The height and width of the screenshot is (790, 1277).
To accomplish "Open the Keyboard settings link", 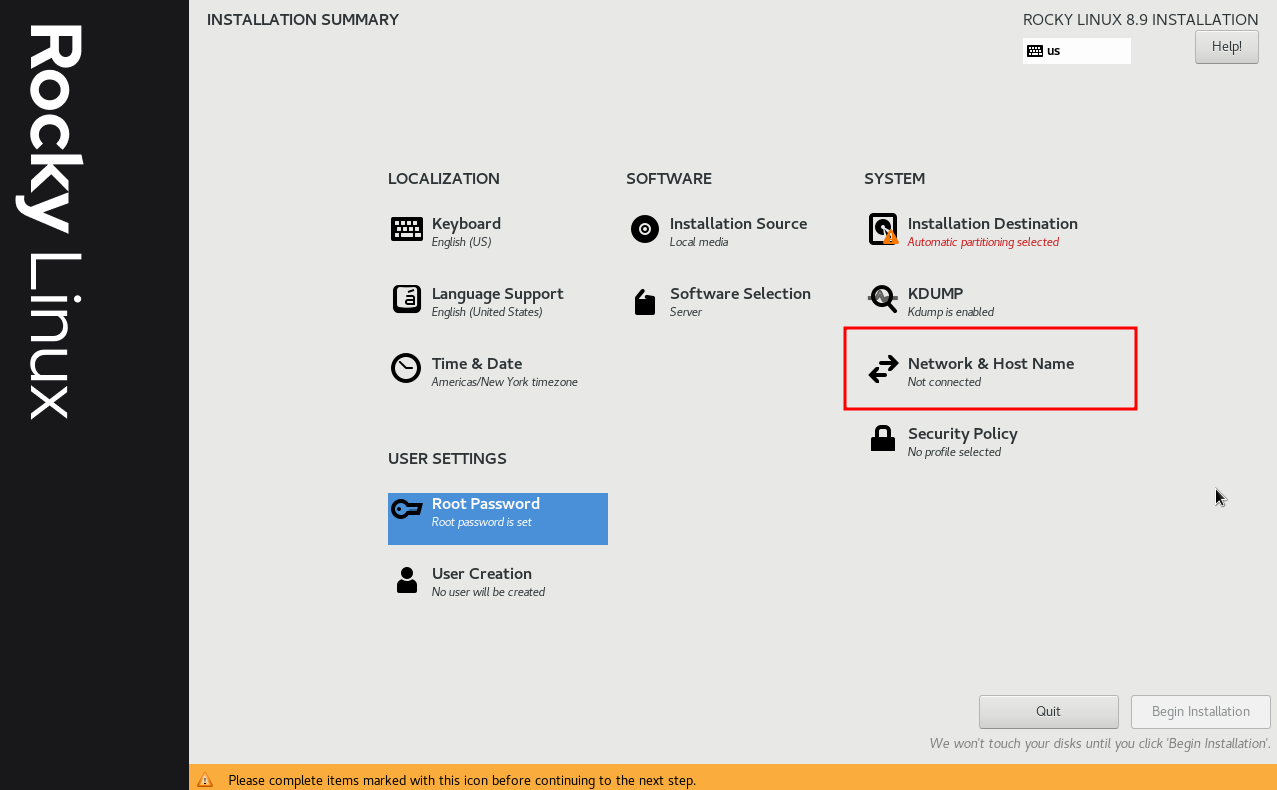I will click(x=466, y=224).
